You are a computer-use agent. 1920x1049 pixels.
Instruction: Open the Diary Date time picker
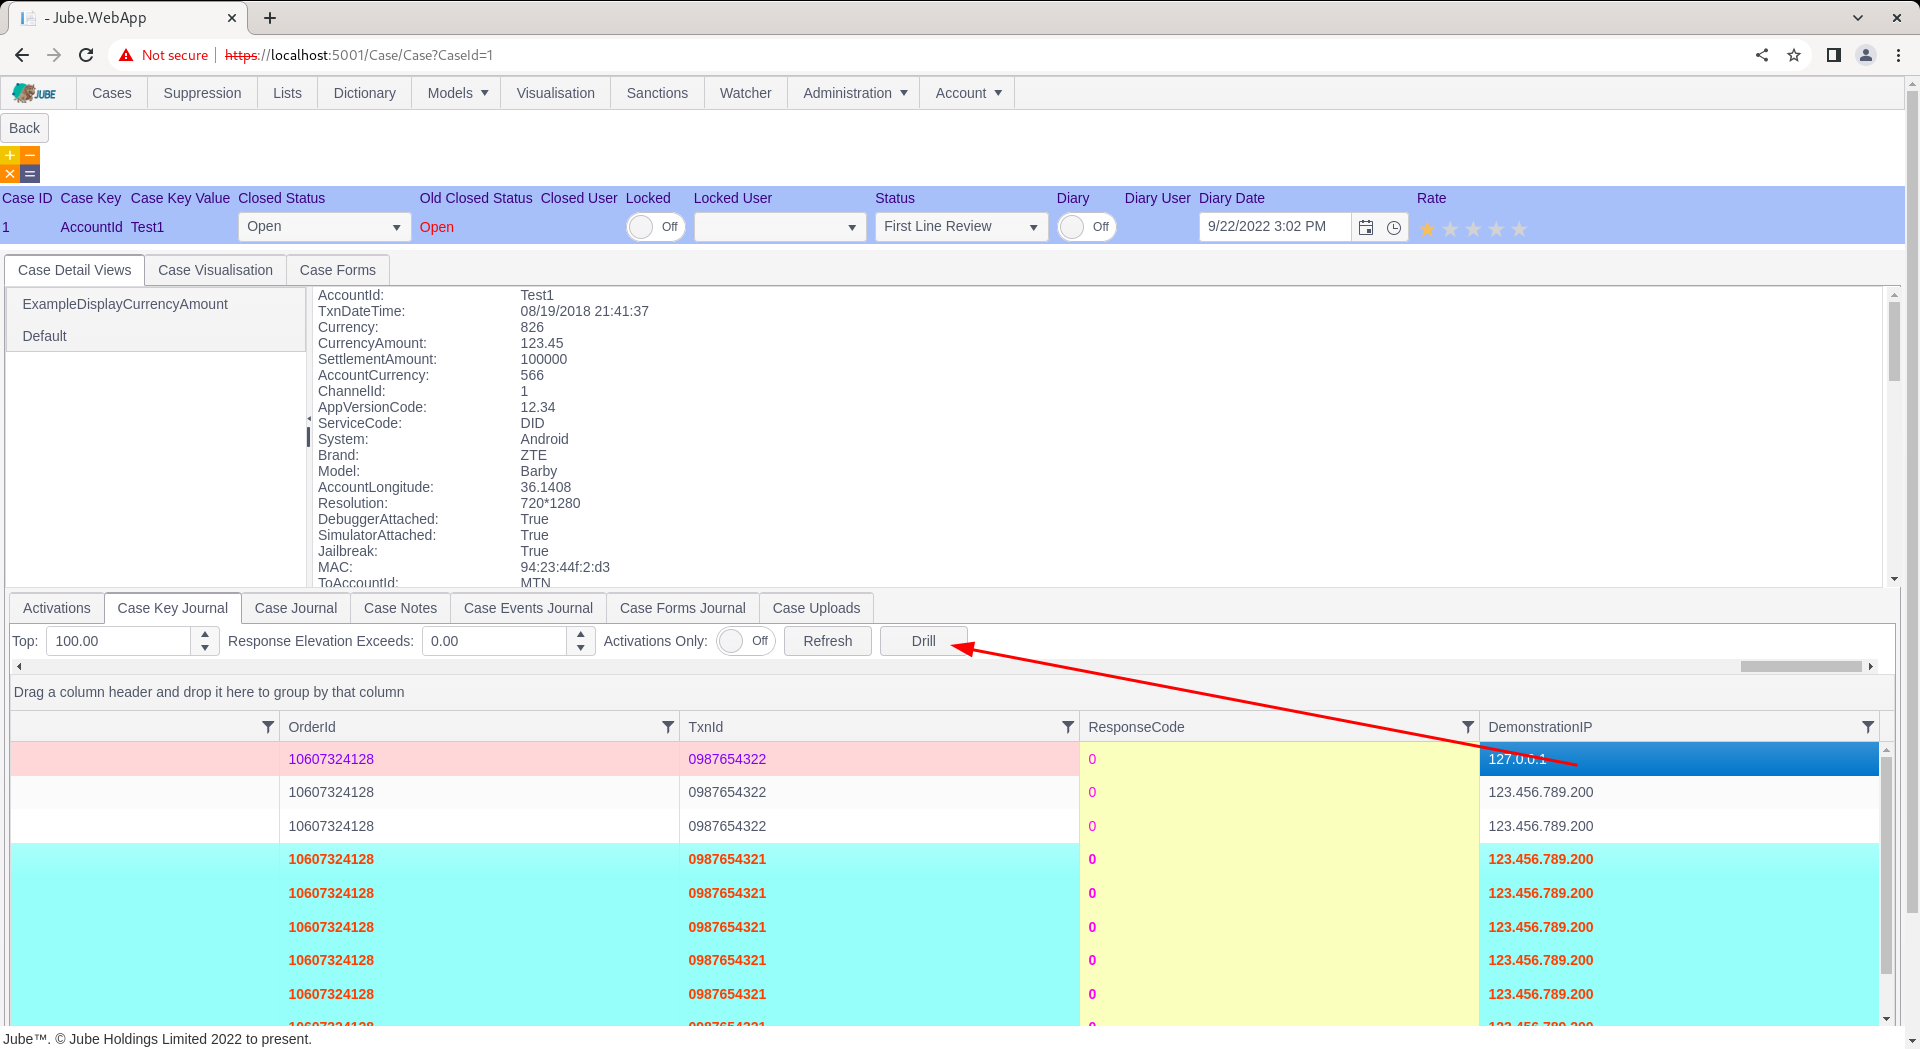1394,227
